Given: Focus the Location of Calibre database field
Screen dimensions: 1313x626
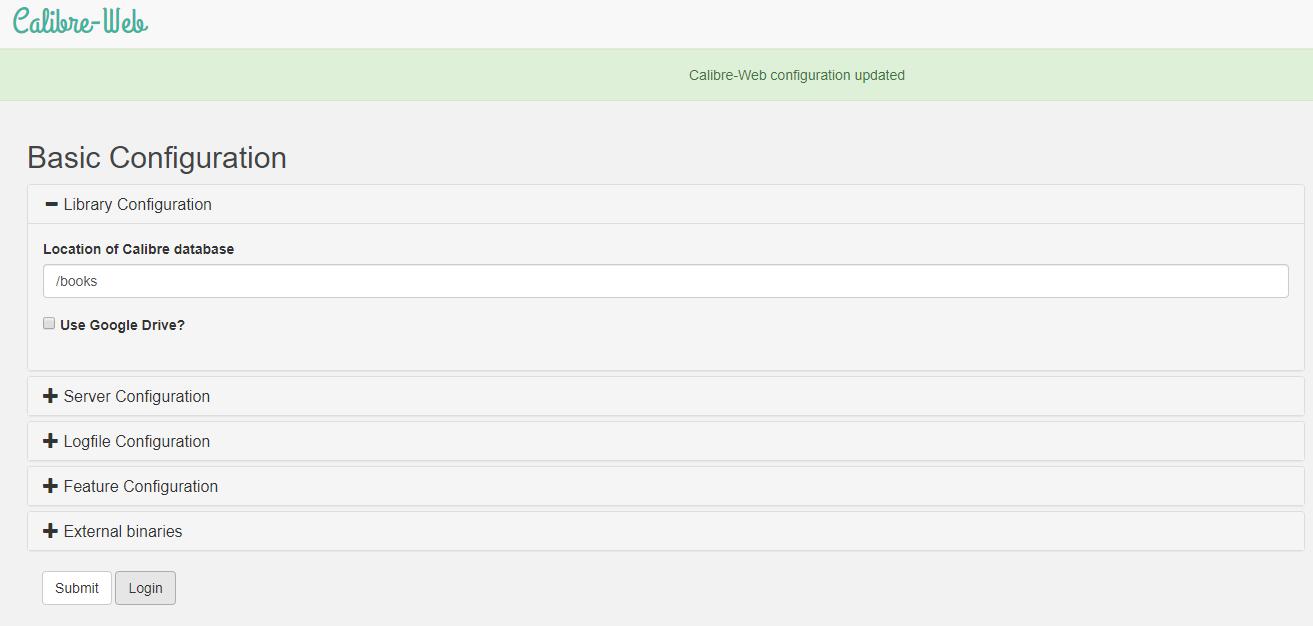Looking at the screenshot, I should (666, 281).
